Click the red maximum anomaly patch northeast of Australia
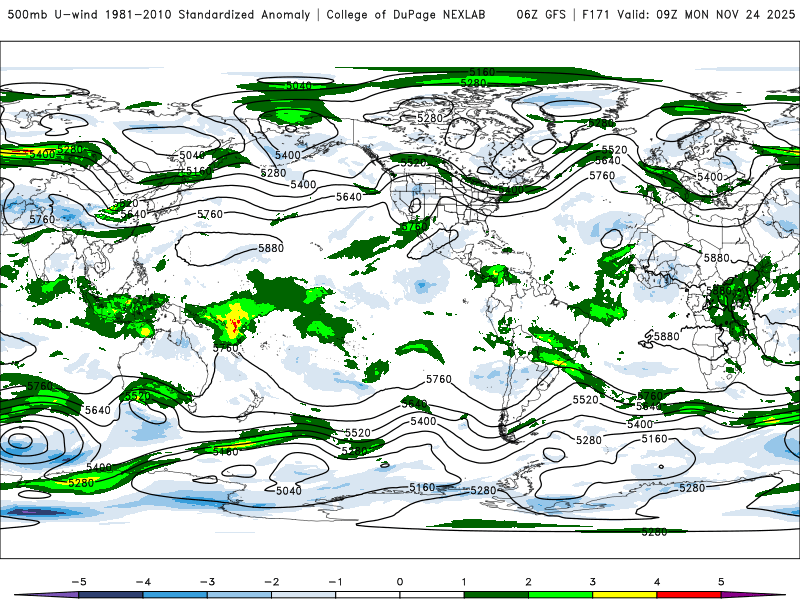 [235, 325]
